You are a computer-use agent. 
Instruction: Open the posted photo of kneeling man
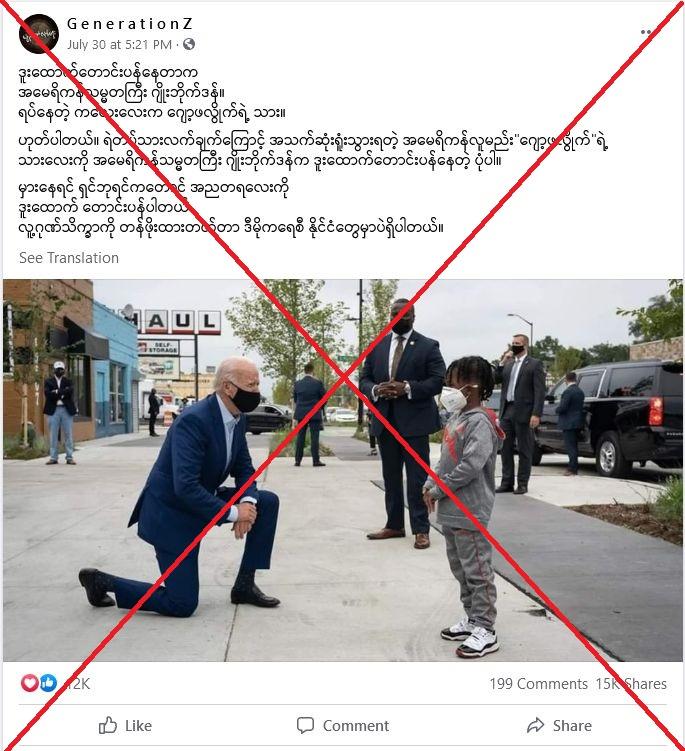pos(342,470)
